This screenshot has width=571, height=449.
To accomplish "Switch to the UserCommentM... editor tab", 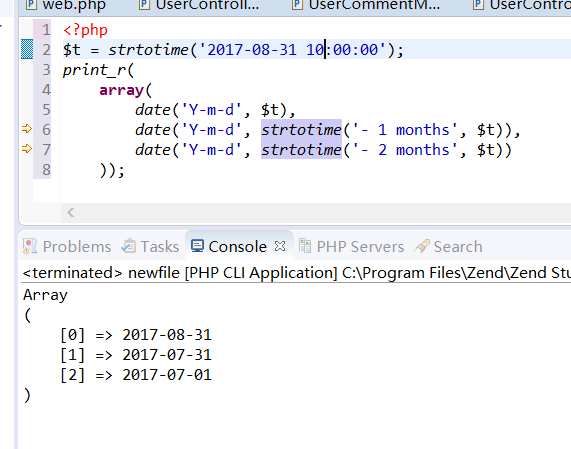I will pyautogui.click(x=366, y=5).
